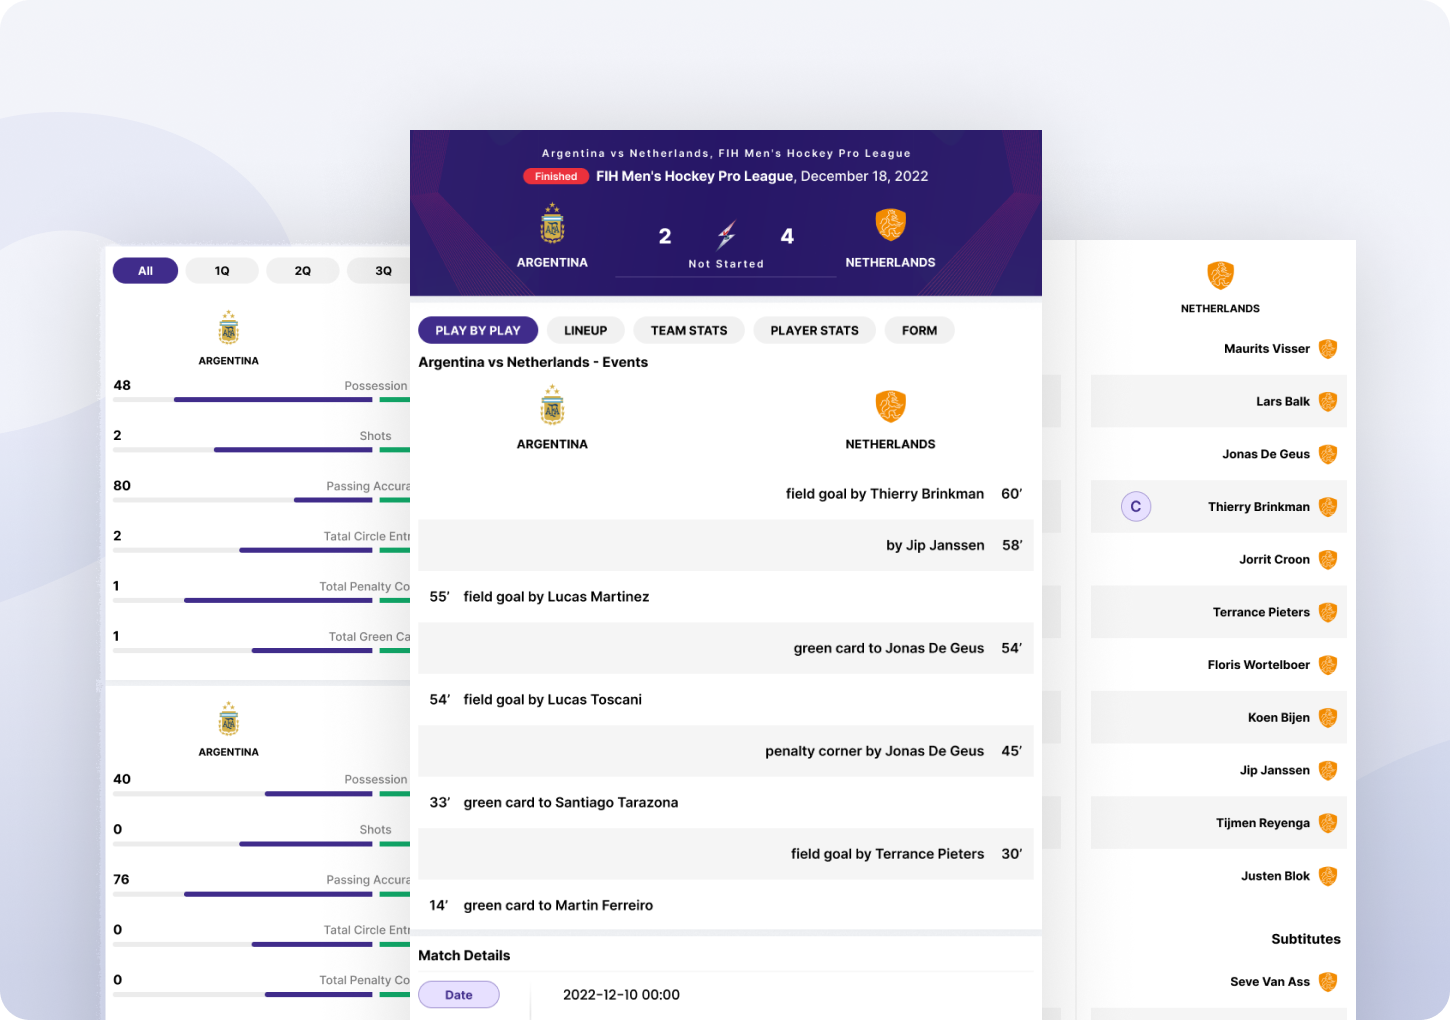Screen dimensions: 1450x1020
Task: Open the Team Stats tab
Action: (689, 331)
